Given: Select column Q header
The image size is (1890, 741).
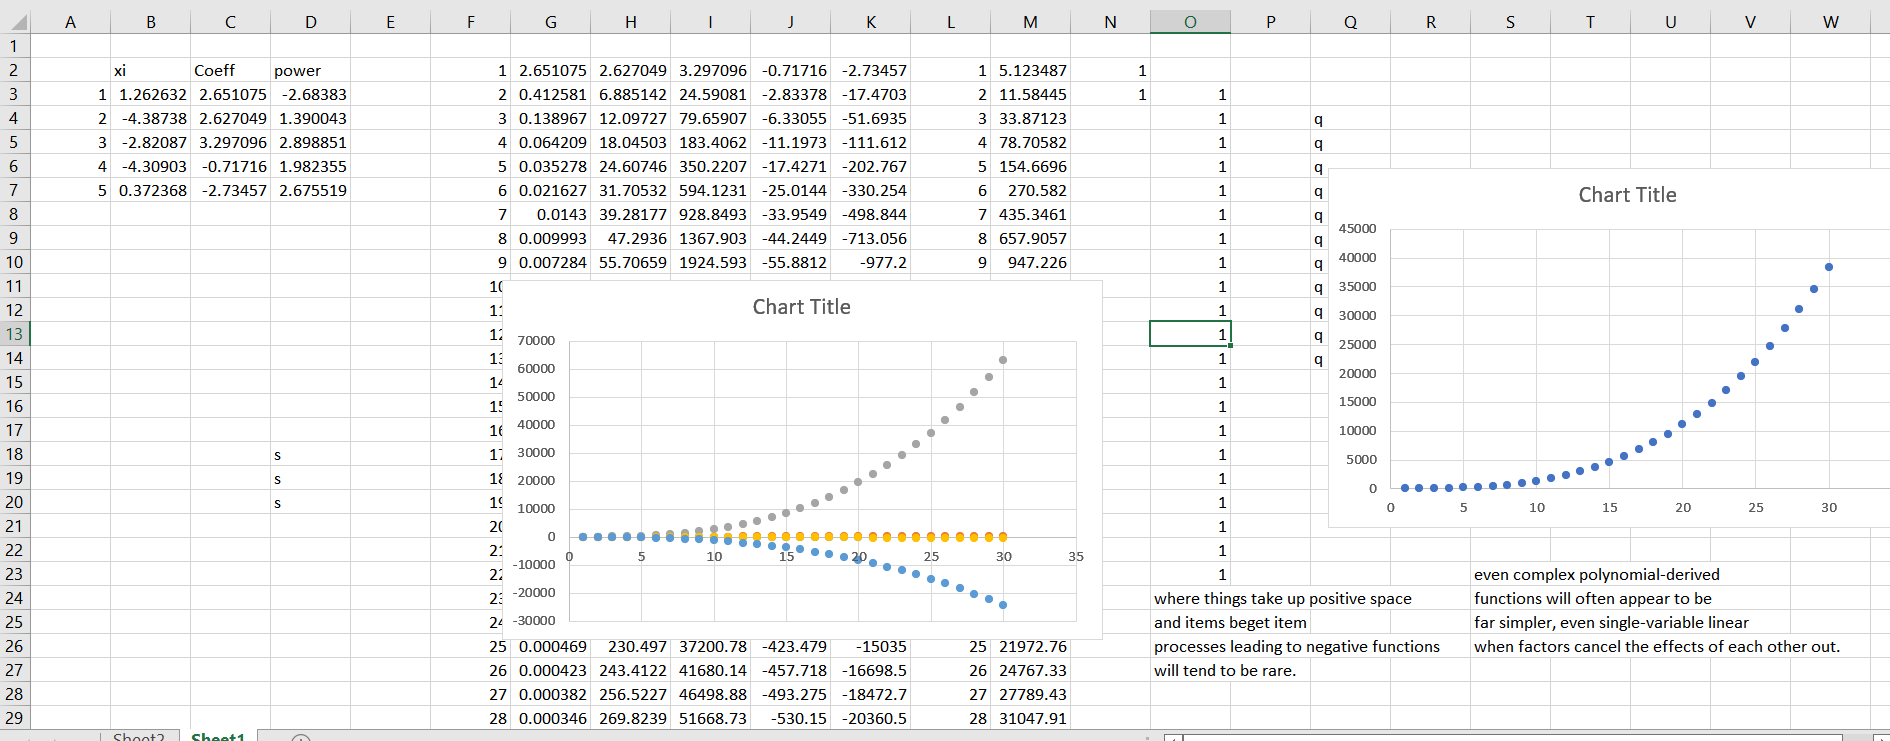Looking at the screenshot, I should coord(1350,22).
